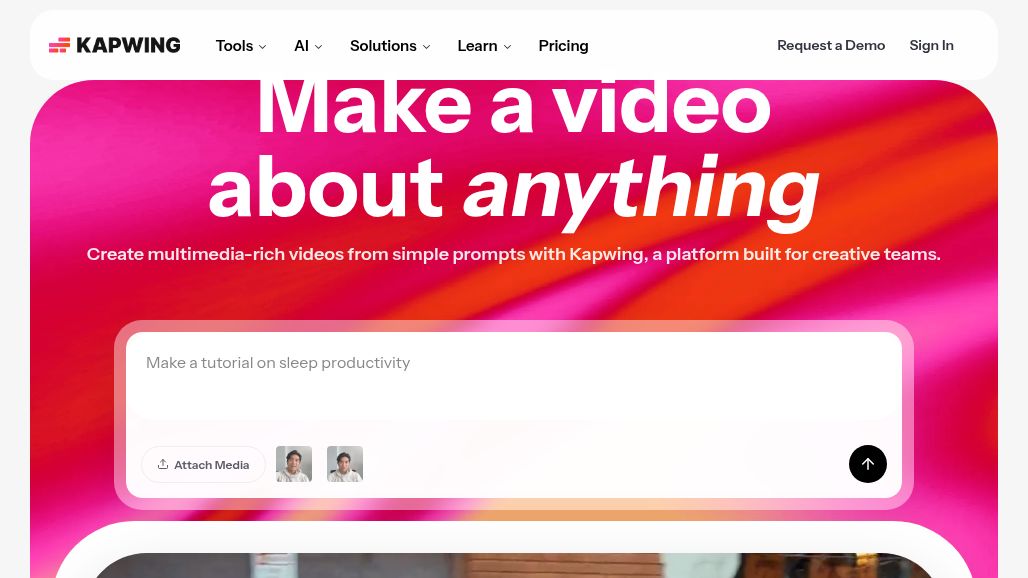The width and height of the screenshot is (1028, 578).
Task: Go to the Pricing page
Action: 563,46
